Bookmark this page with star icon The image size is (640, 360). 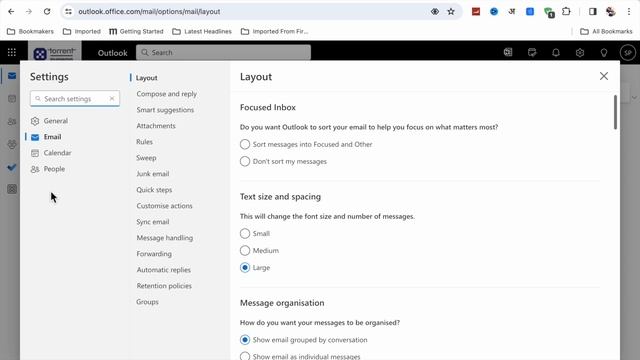(451, 11)
